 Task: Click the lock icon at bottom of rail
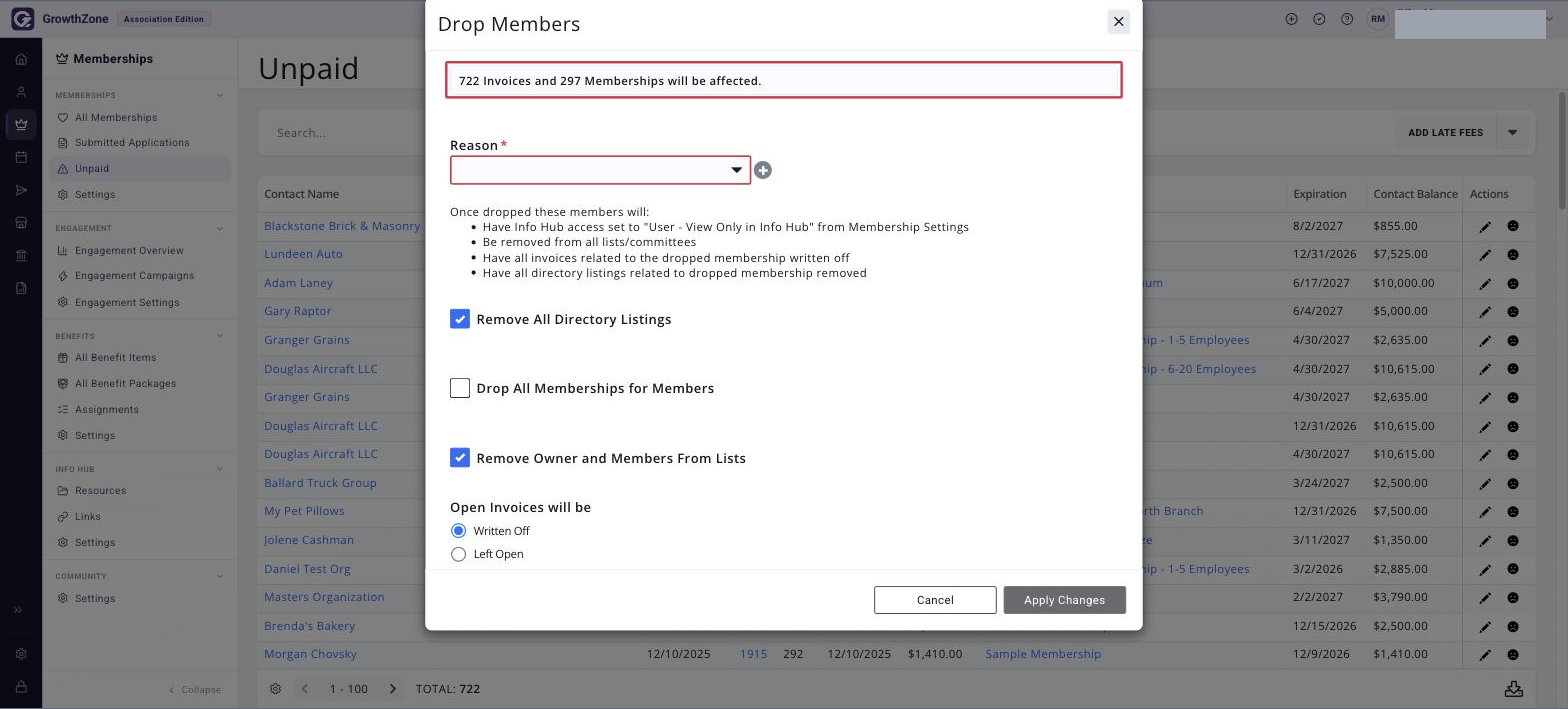21,687
